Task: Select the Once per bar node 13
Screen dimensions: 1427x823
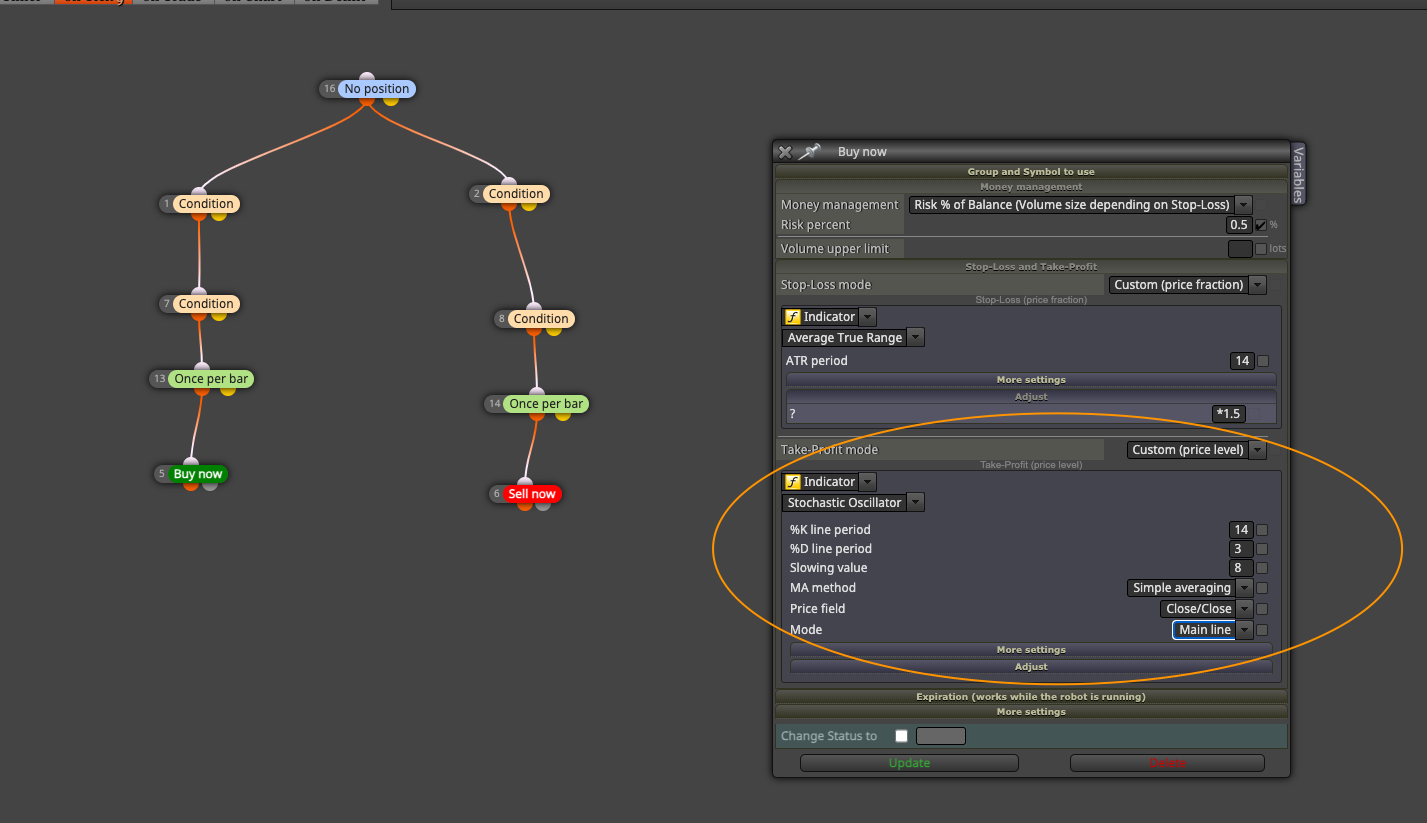Action: 211,379
